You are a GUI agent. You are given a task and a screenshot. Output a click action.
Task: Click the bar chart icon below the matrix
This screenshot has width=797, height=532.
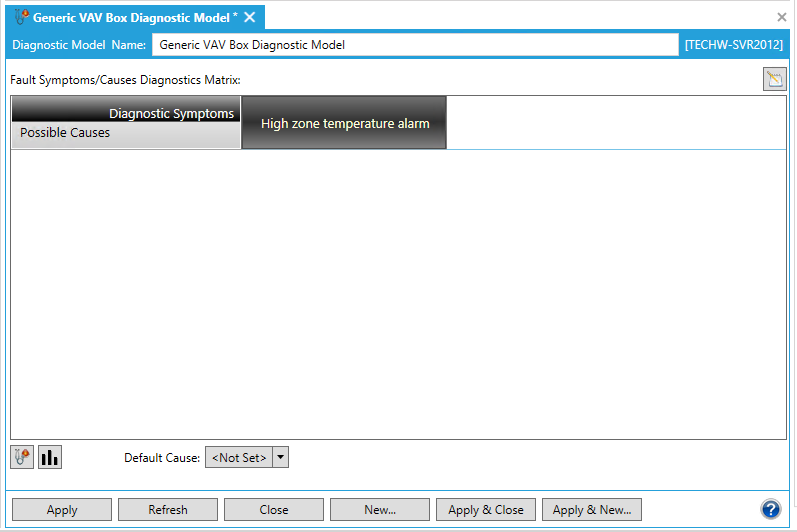(x=50, y=457)
